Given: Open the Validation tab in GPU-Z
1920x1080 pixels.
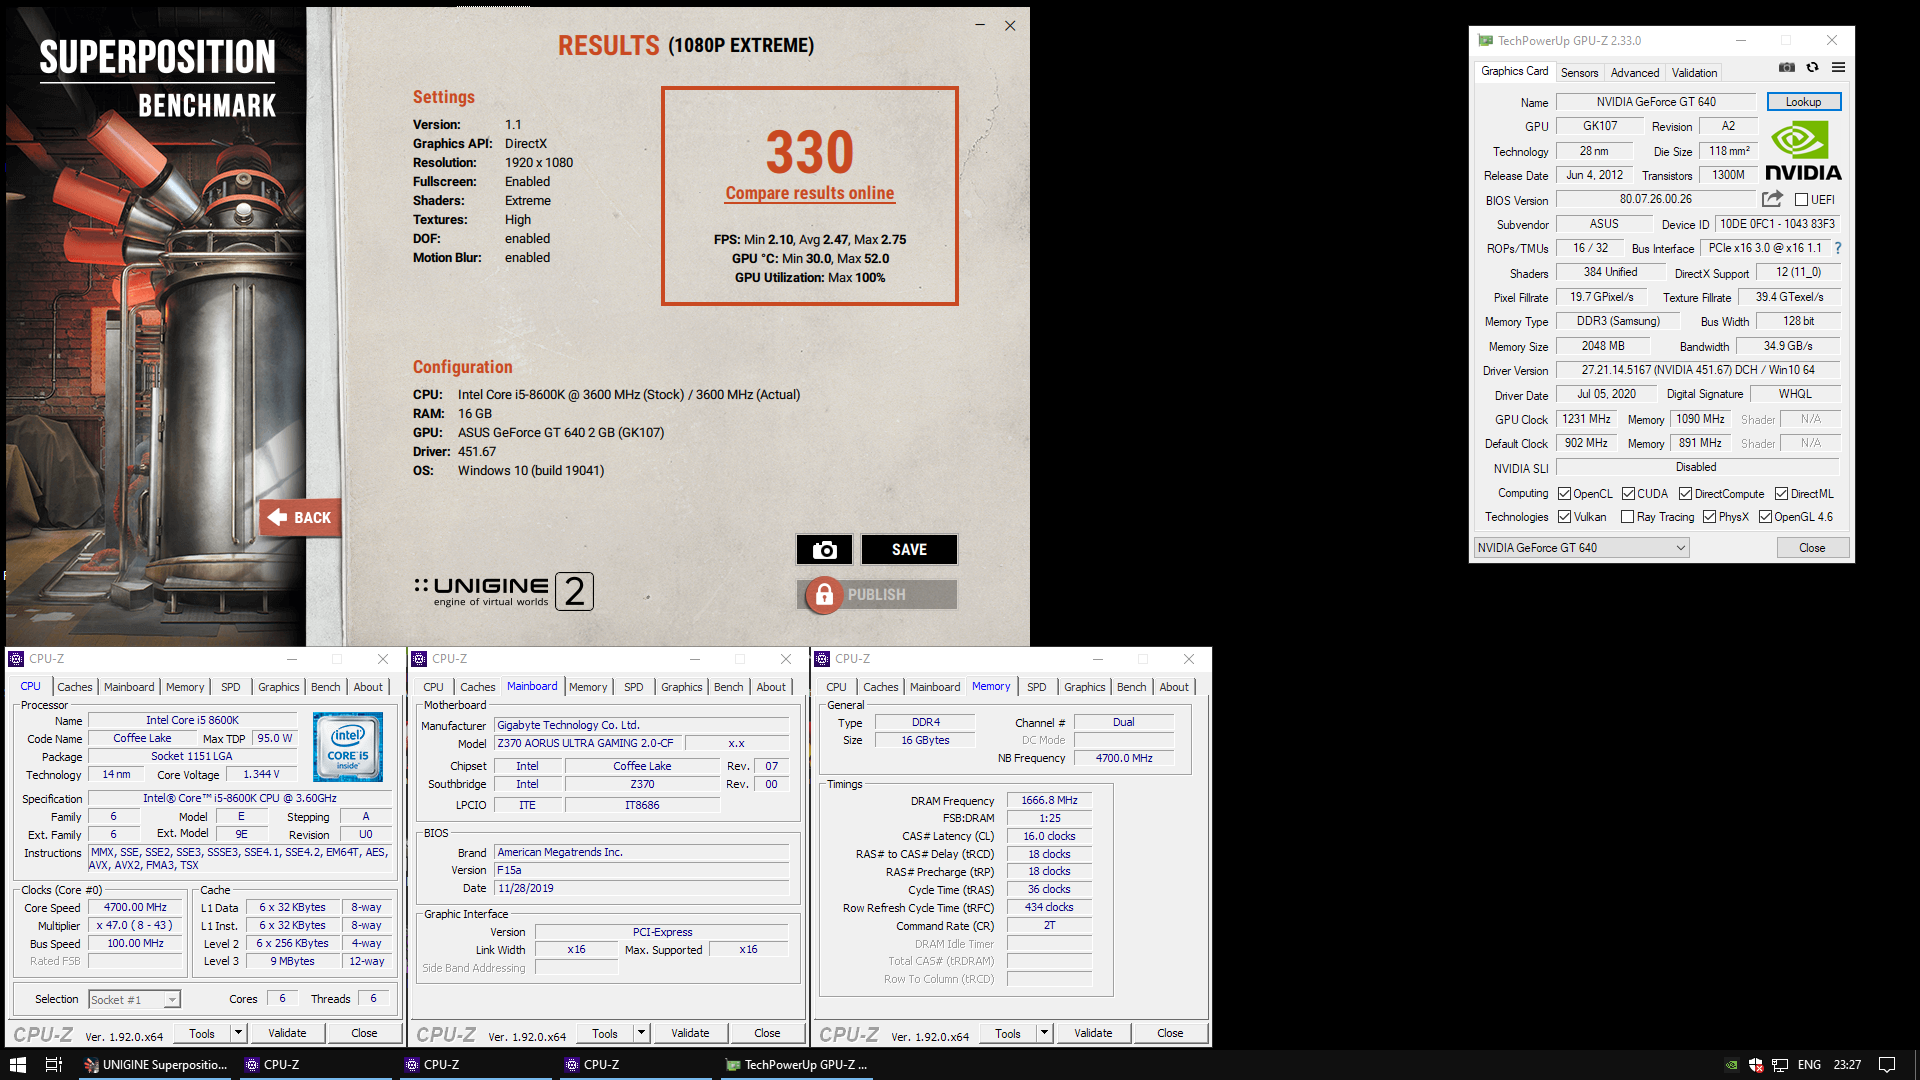Looking at the screenshot, I should 1694,72.
